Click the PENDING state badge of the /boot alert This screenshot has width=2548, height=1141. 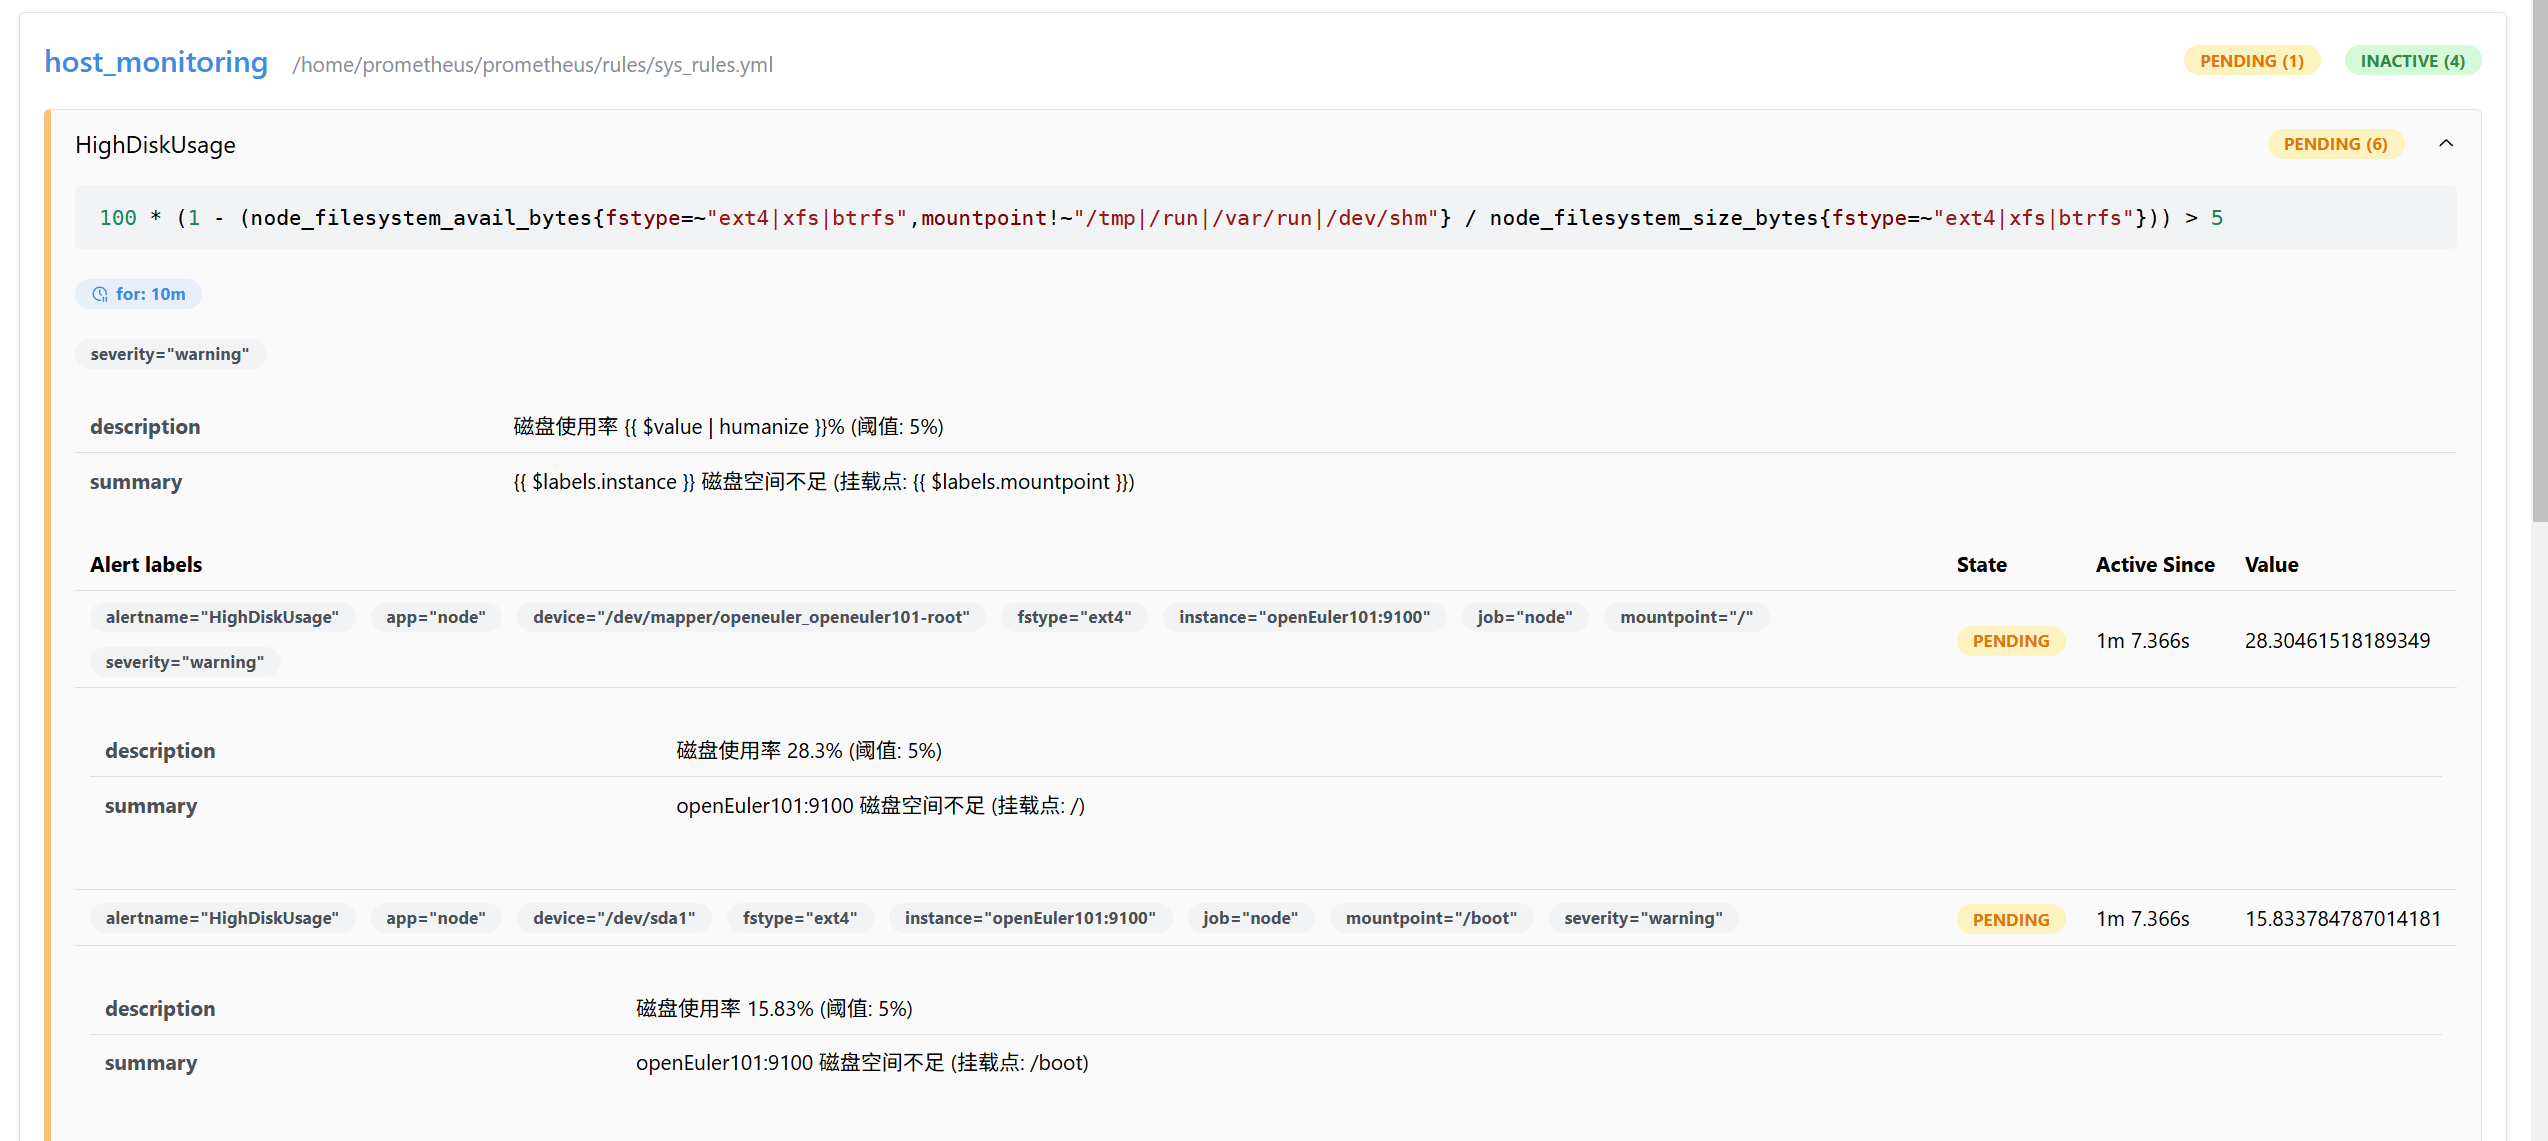click(2009, 918)
